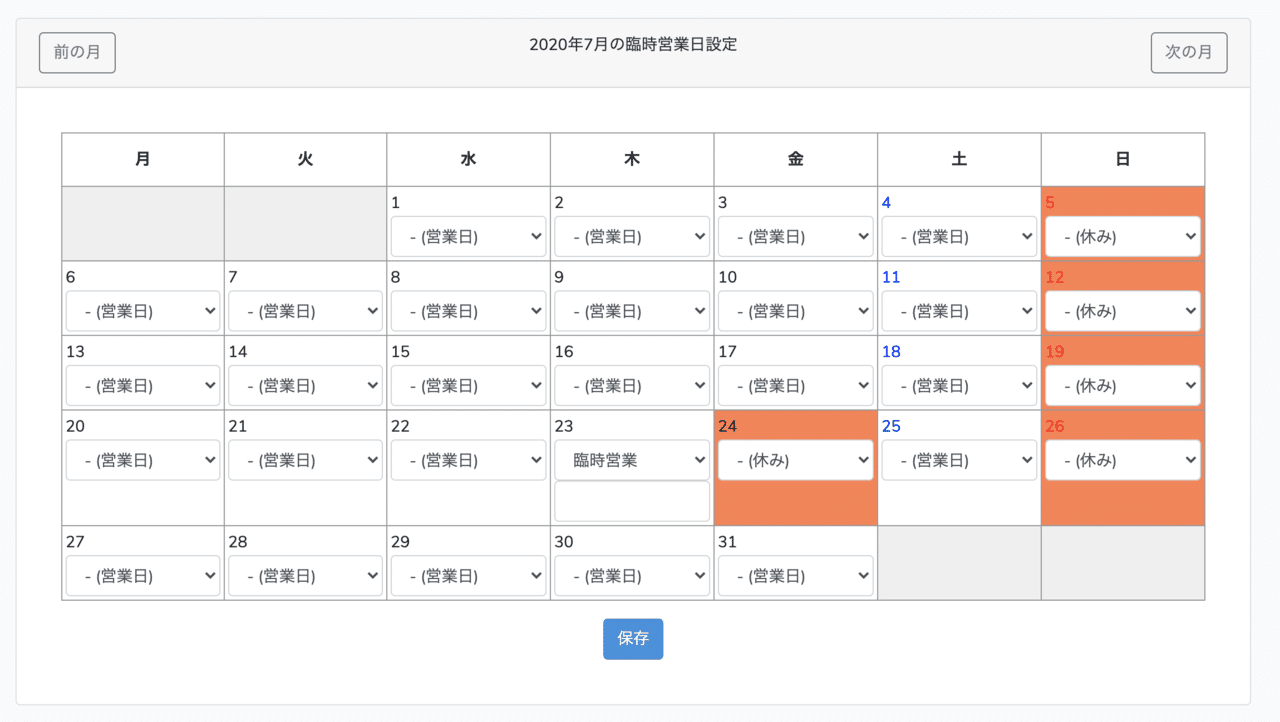The width and height of the screenshot is (1280, 722).
Task: Open the status dropdown for day 12
Action: [x=1122, y=311]
